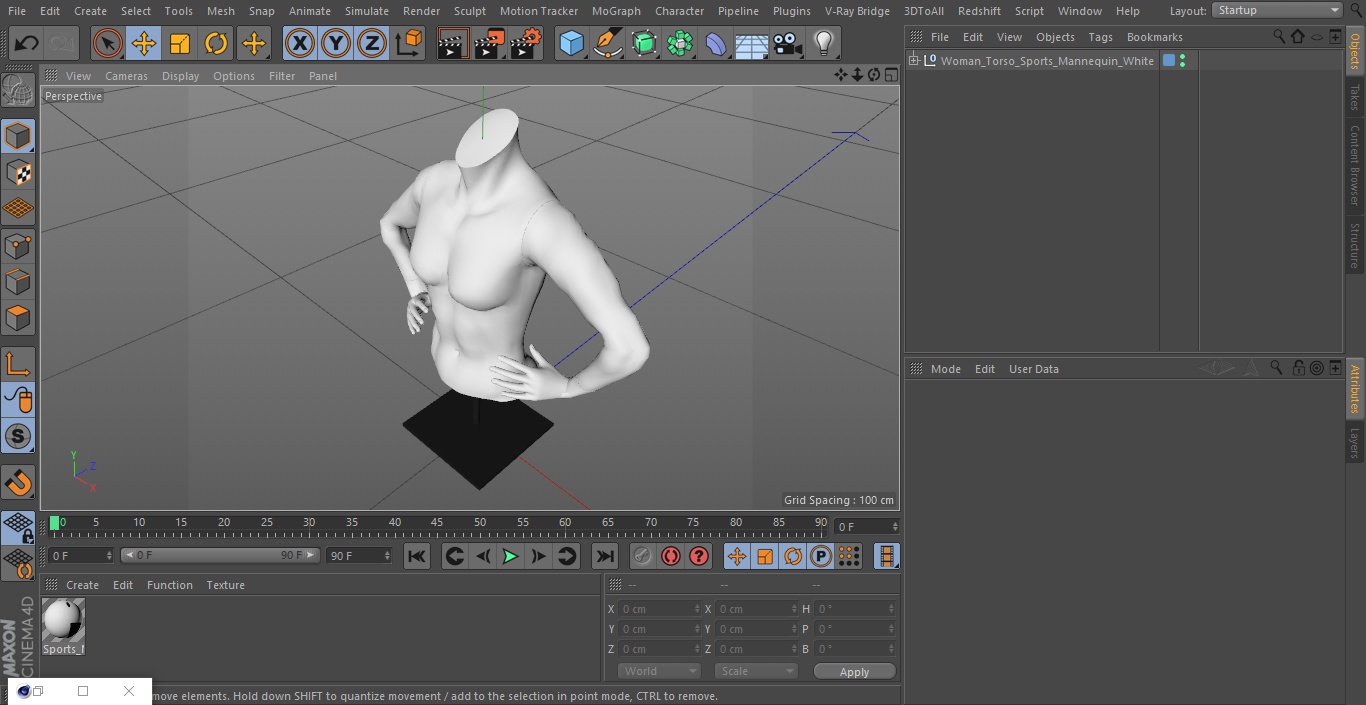Enable Axis mode in left palette
This screenshot has width=1366, height=705.
(x=18, y=364)
